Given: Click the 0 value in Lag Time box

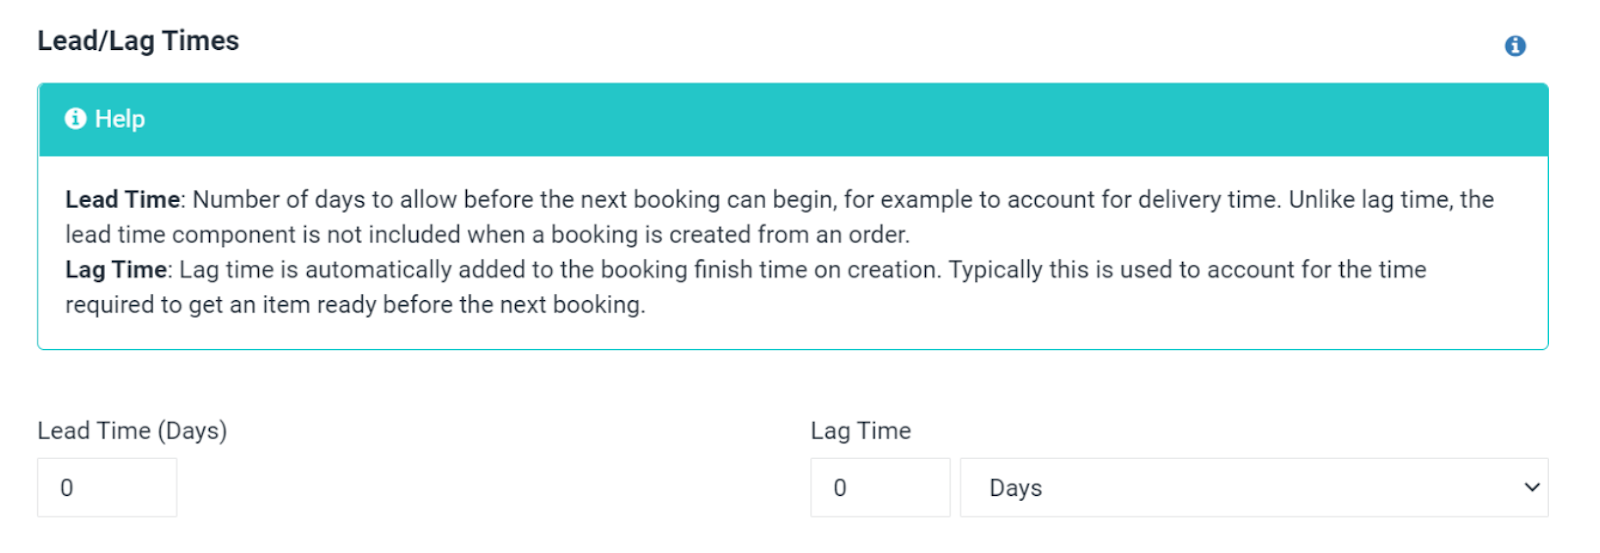Looking at the screenshot, I should pyautogui.click(x=840, y=488).
